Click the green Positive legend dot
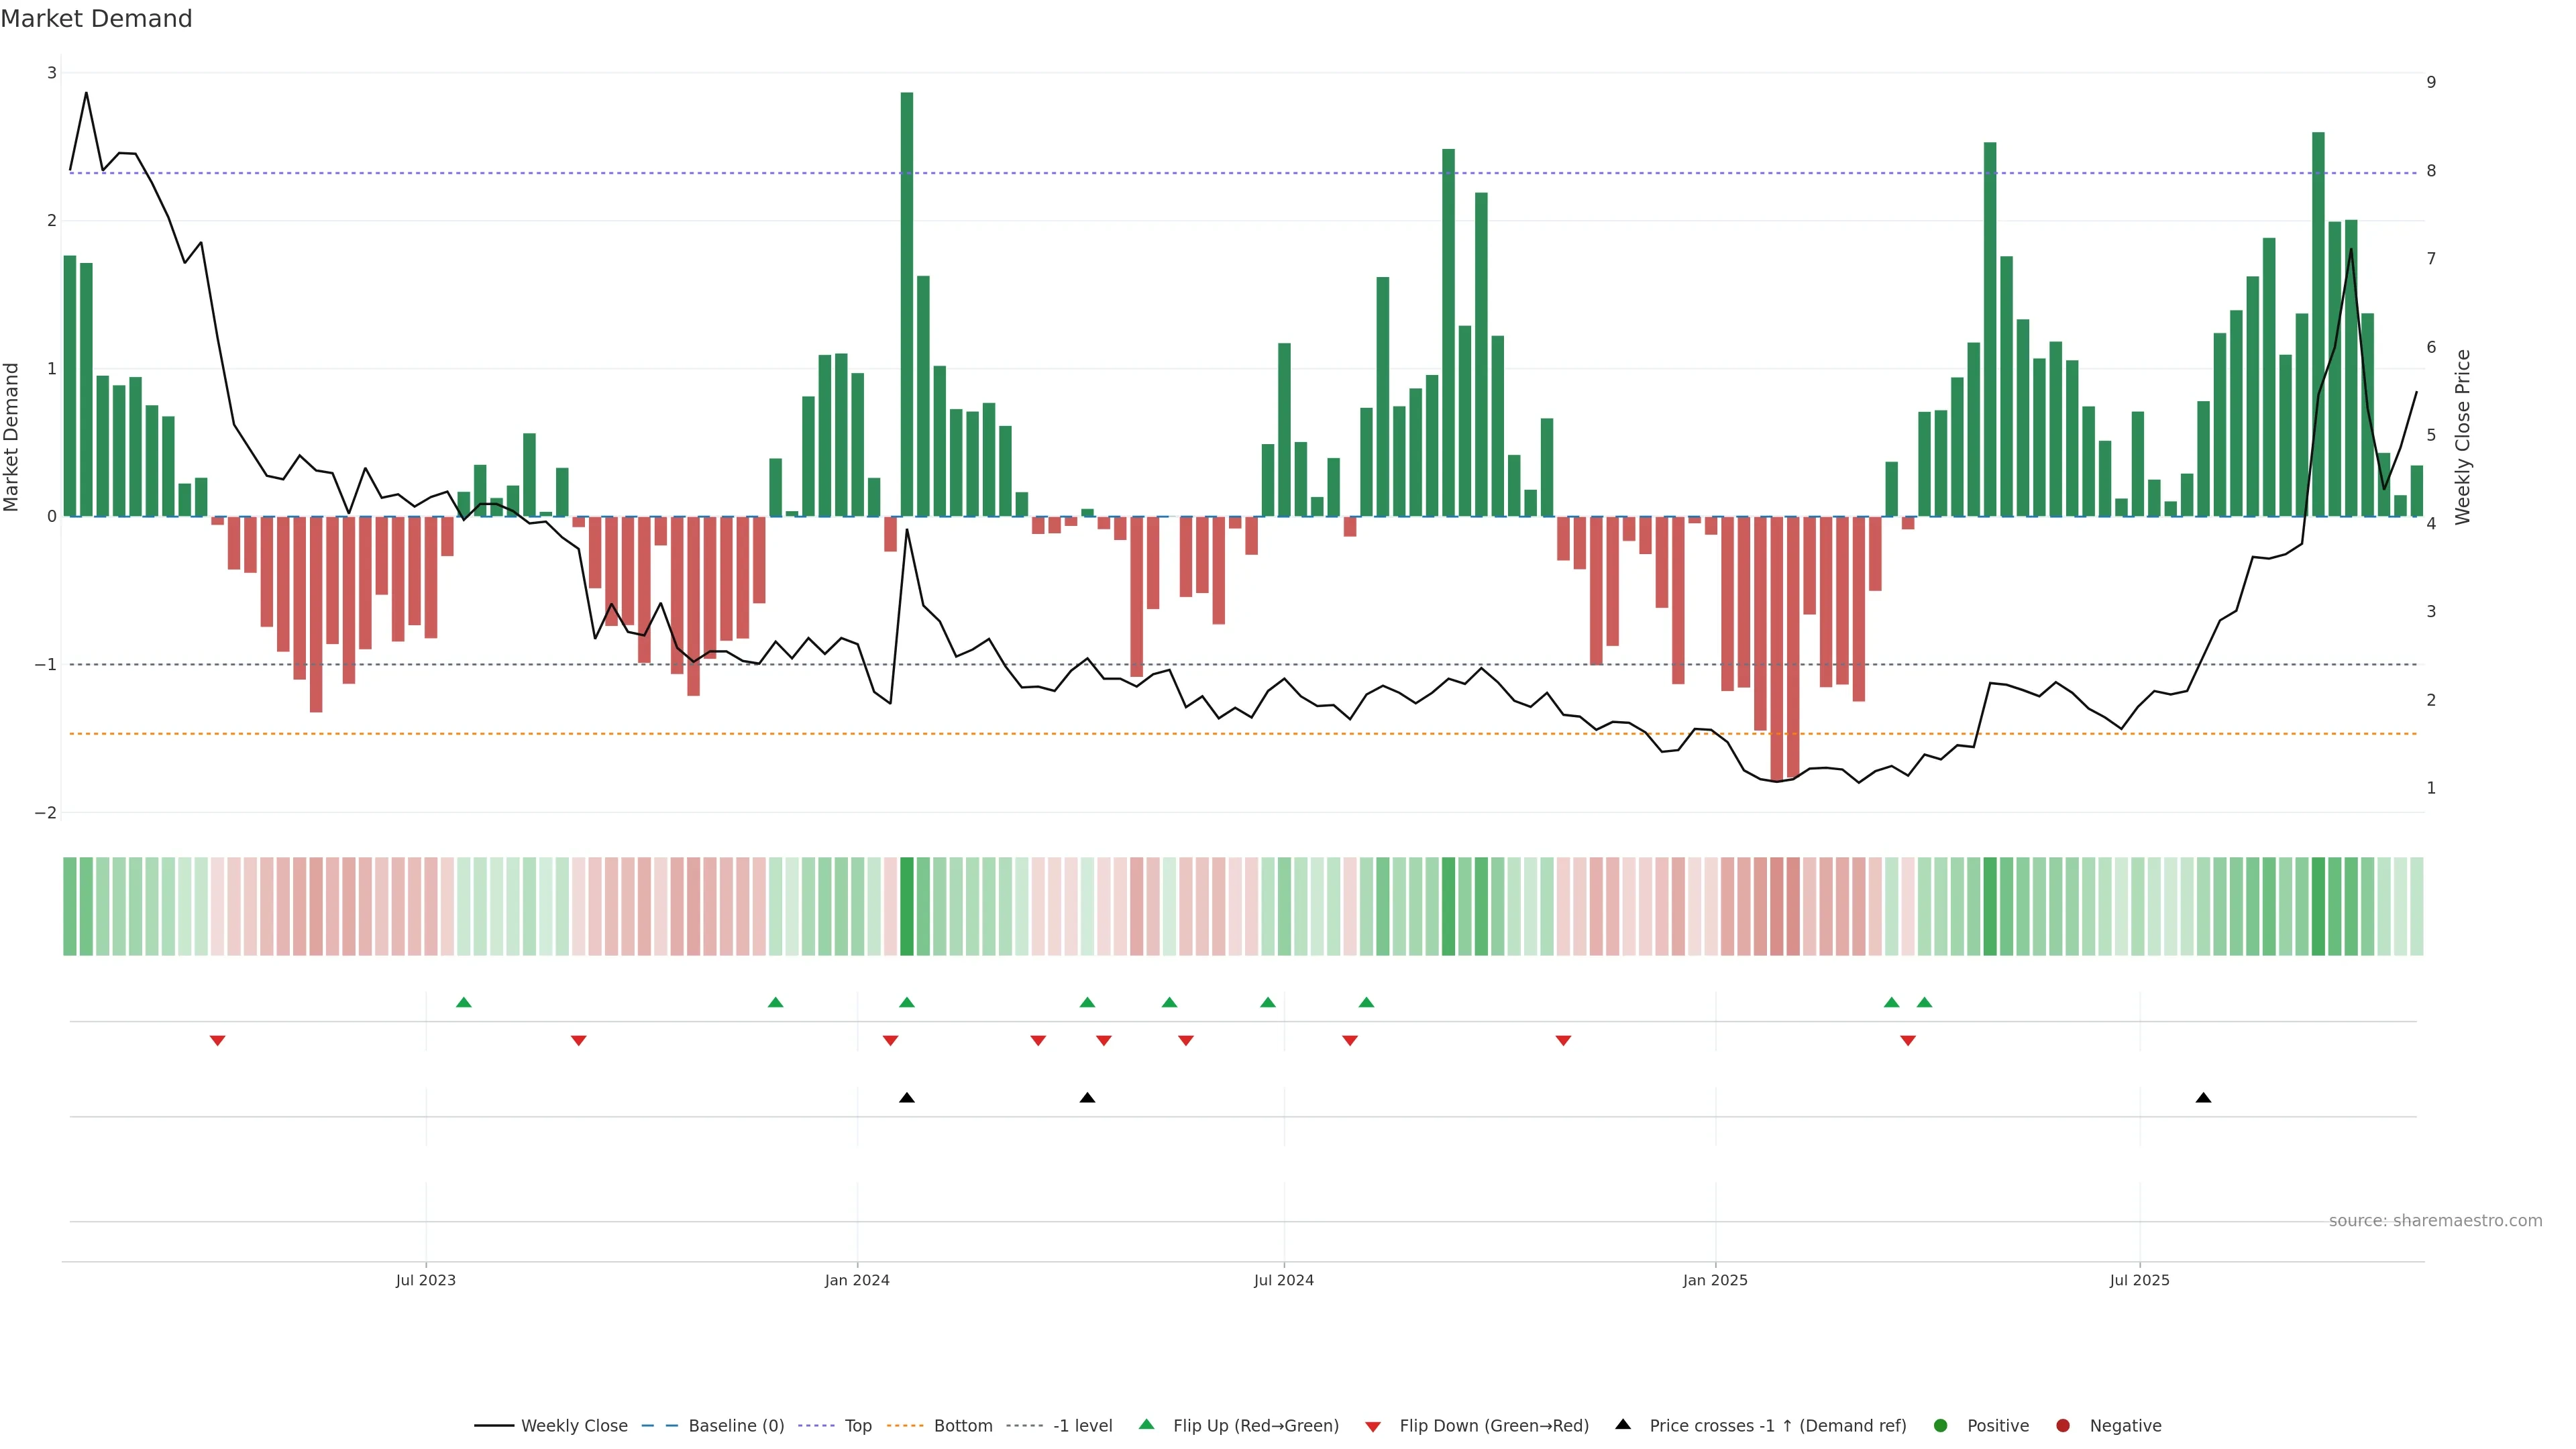This screenshot has height=1449, width=2576. click(1941, 1426)
